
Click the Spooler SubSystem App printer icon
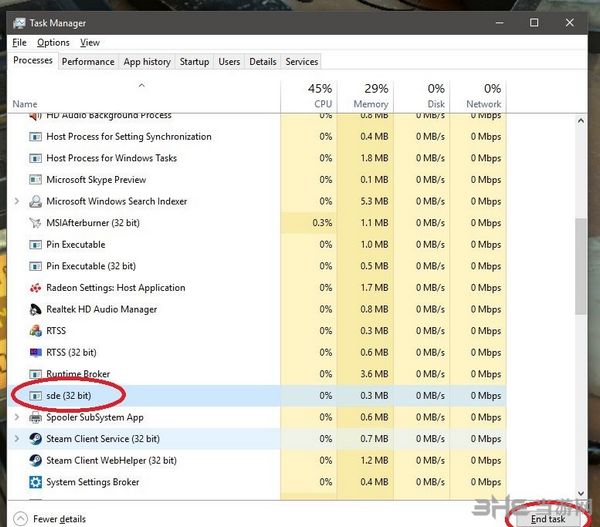36,417
